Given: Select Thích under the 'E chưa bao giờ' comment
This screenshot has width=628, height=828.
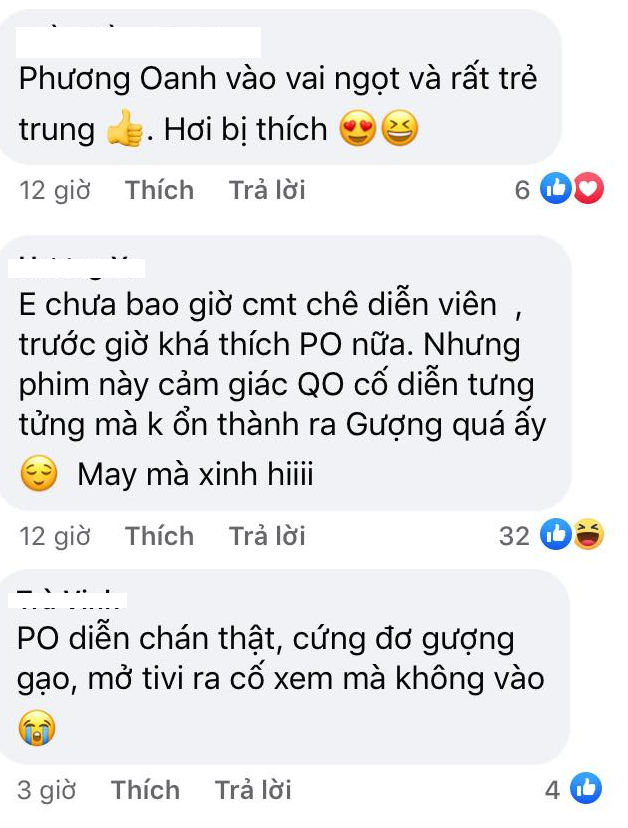Looking at the screenshot, I should 159,535.
